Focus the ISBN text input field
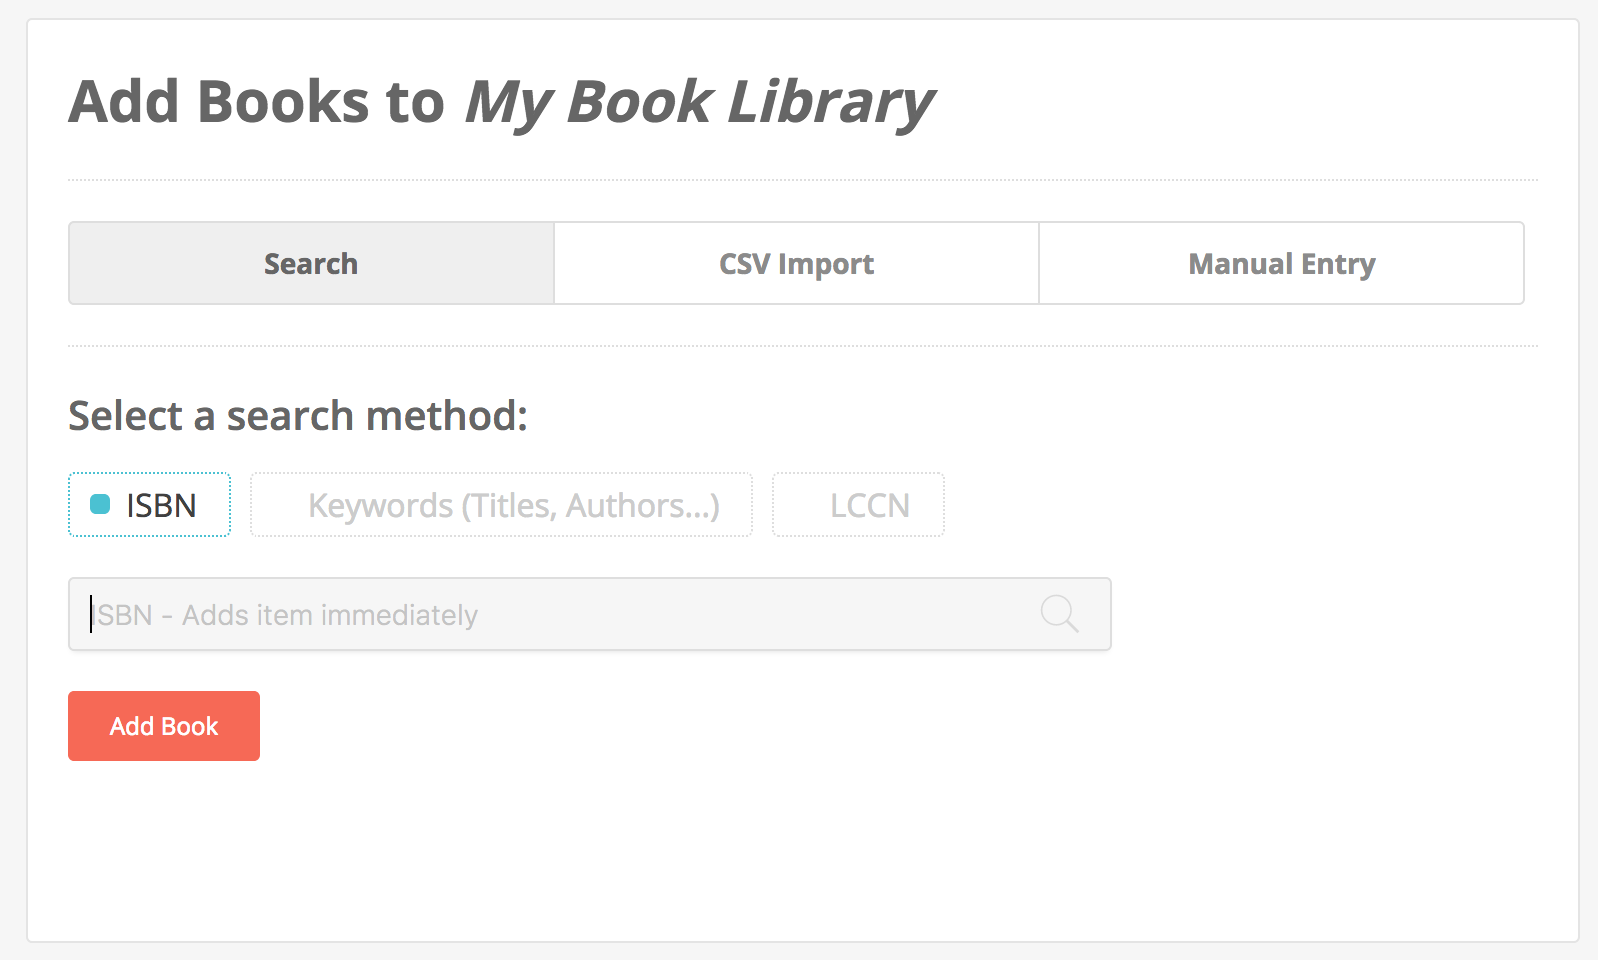 (x=560, y=614)
